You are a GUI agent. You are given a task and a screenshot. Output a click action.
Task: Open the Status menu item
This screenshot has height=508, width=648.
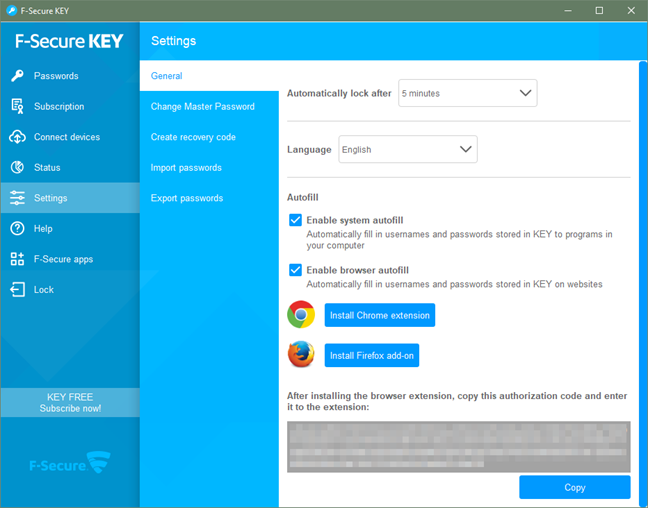pos(70,167)
